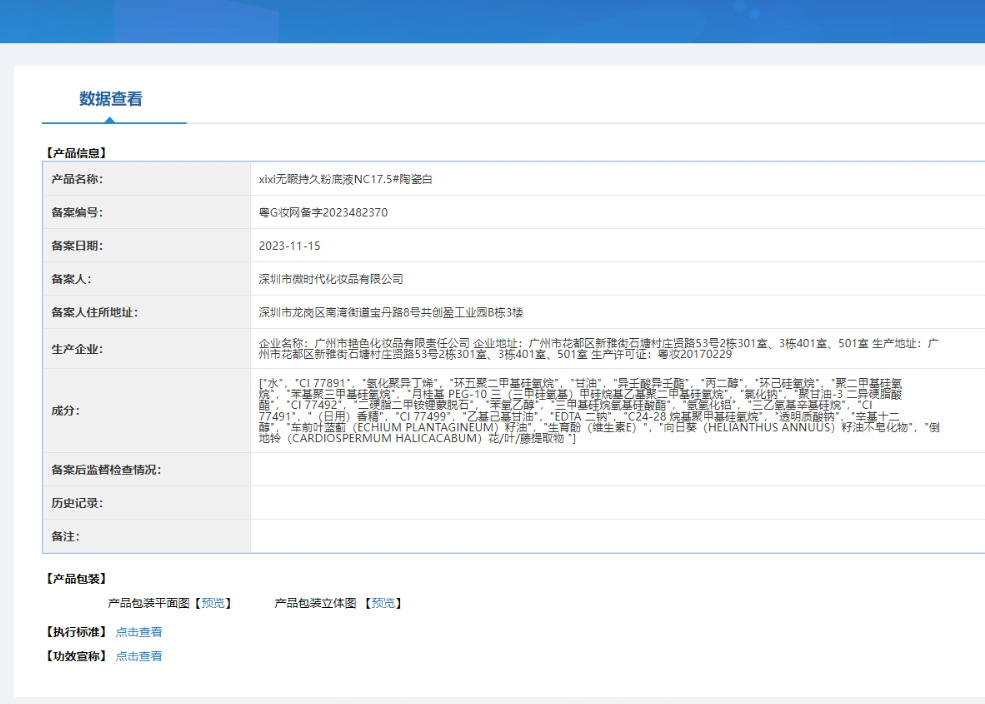985x704 pixels.
Task: Click the 历史记录 row label
Action: pyautogui.click(x=77, y=503)
